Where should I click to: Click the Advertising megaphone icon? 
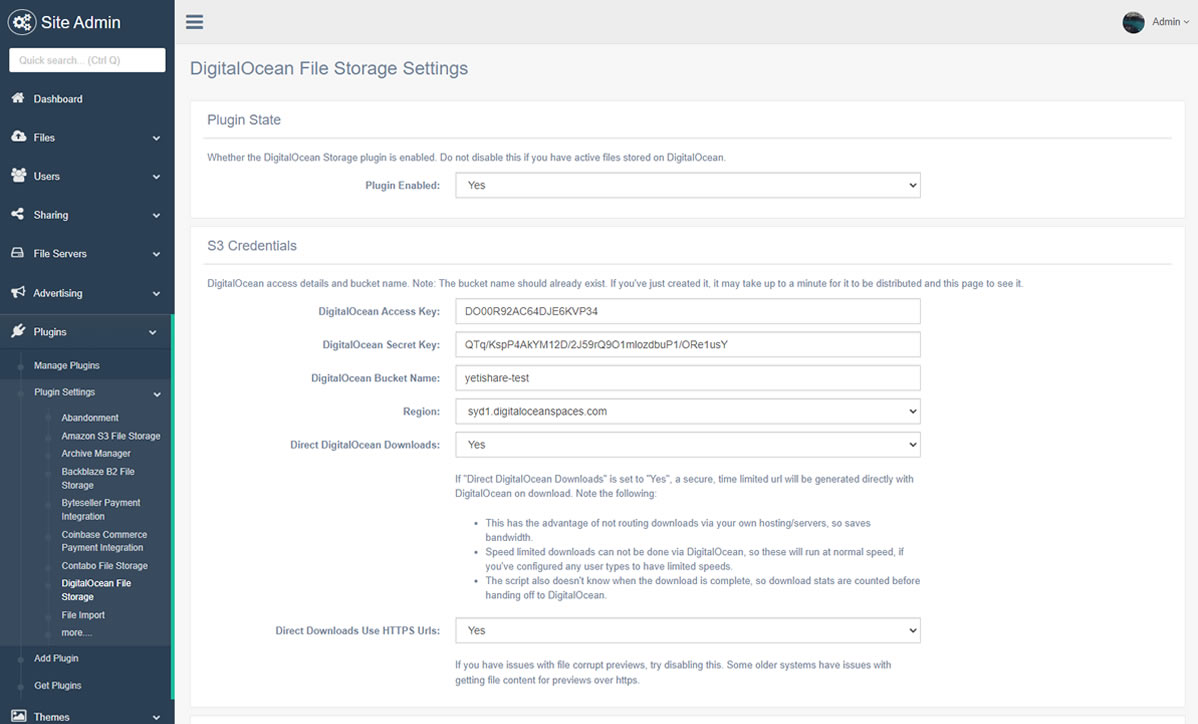(18, 292)
